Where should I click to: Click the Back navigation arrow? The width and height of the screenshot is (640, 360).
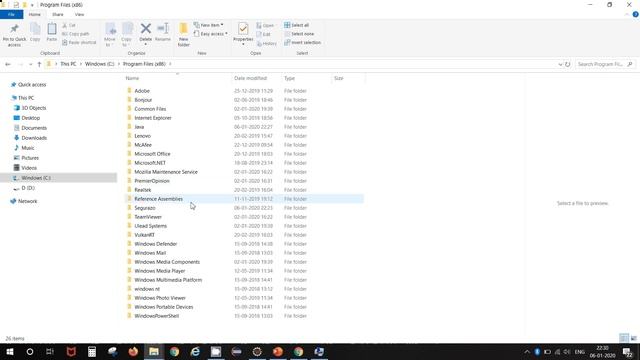tap(8, 64)
